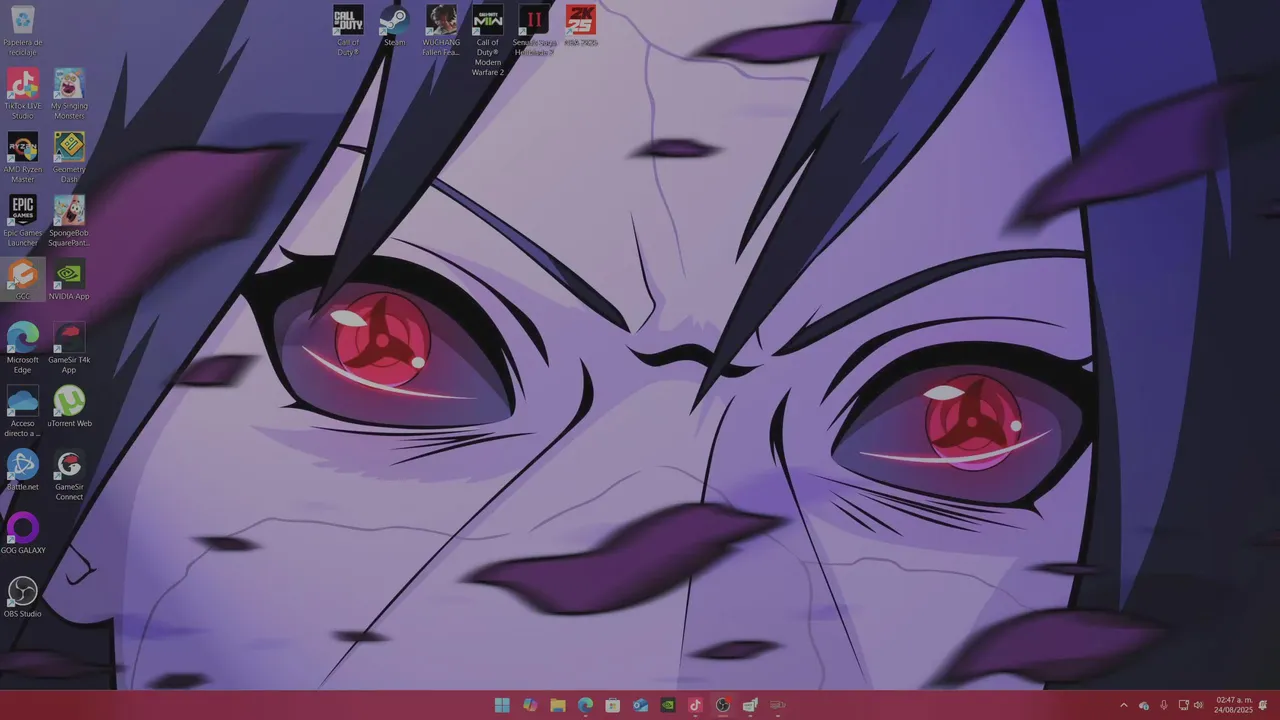1280x720 pixels.
Task: Open Microsoft Store from the taskbar
Action: coord(612,705)
